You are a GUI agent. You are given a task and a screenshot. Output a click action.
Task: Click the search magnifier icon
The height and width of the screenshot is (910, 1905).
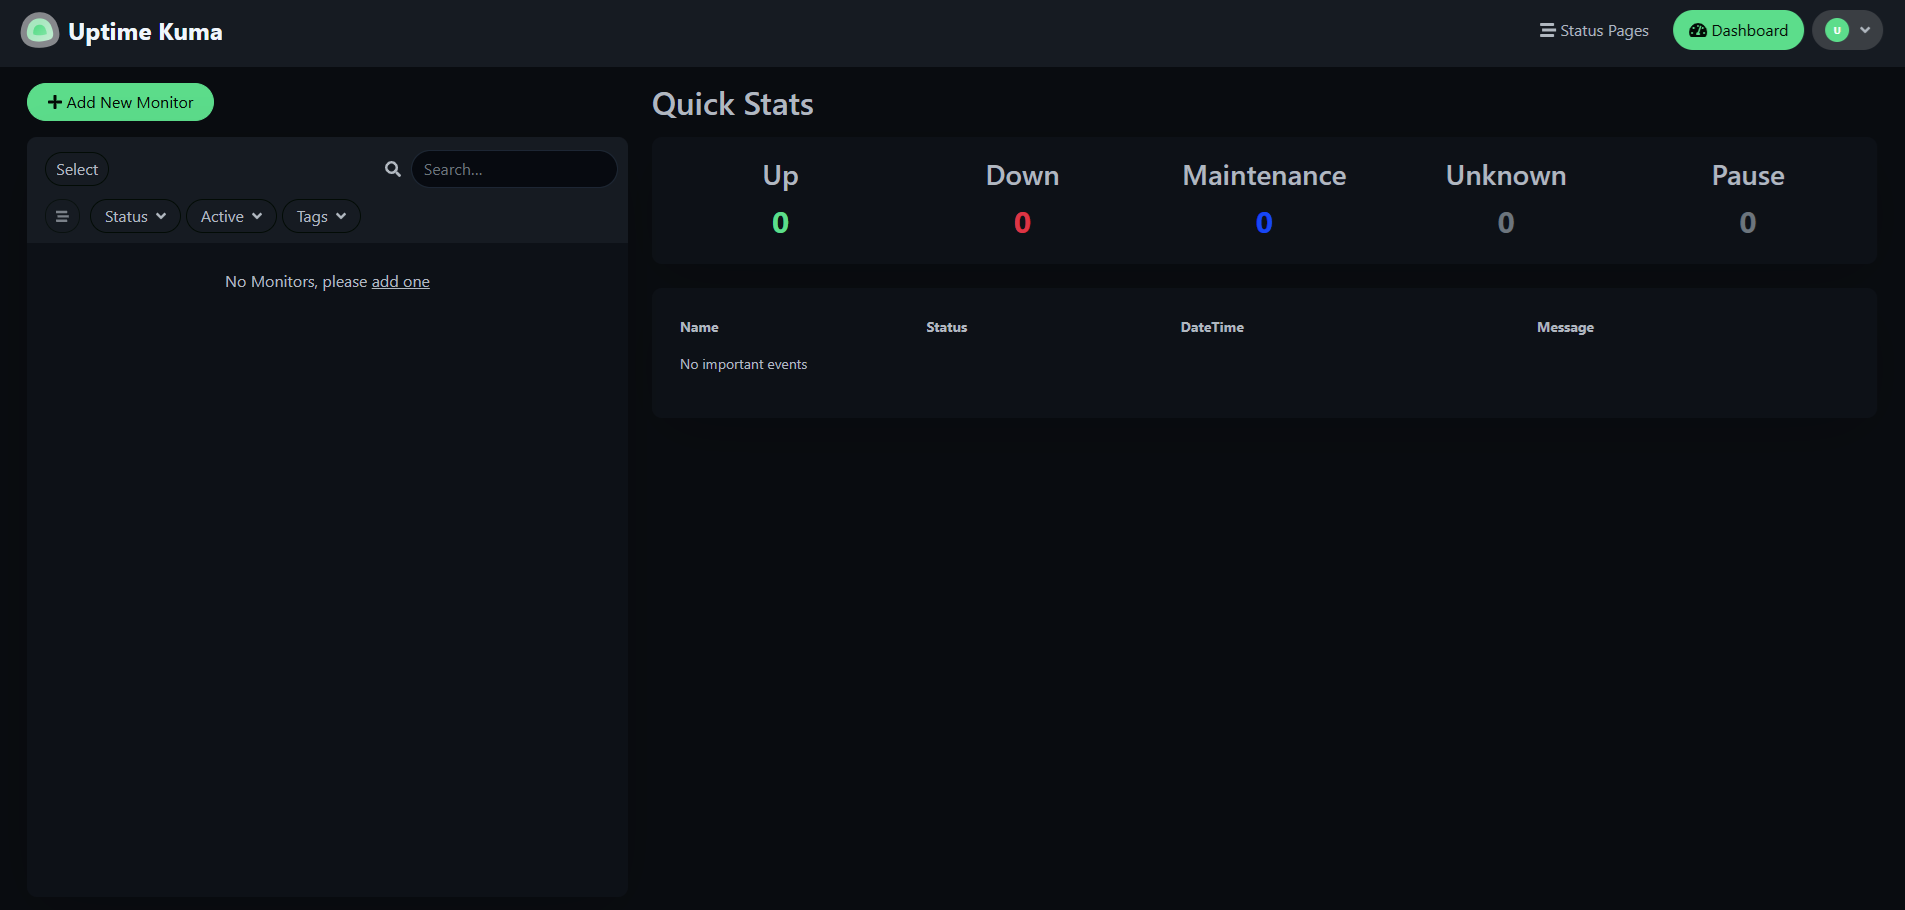393,169
